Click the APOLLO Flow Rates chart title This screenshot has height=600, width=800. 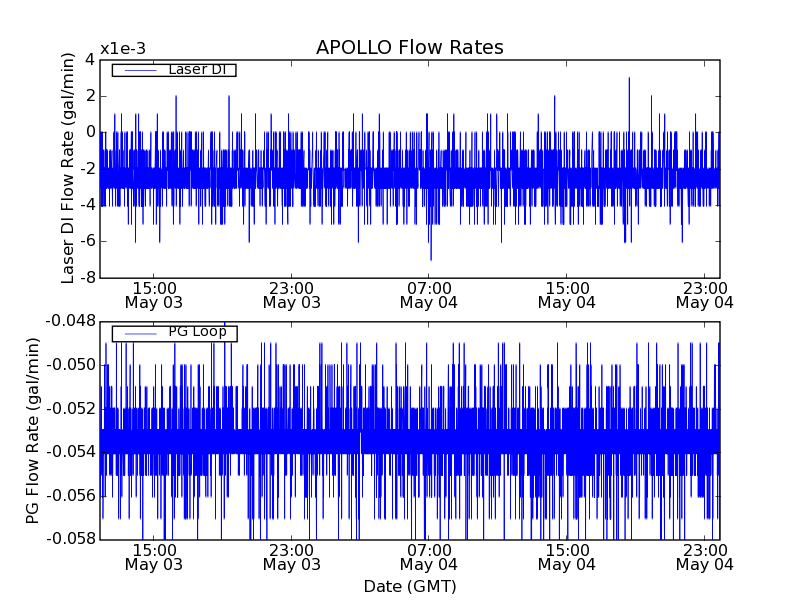[409, 48]
